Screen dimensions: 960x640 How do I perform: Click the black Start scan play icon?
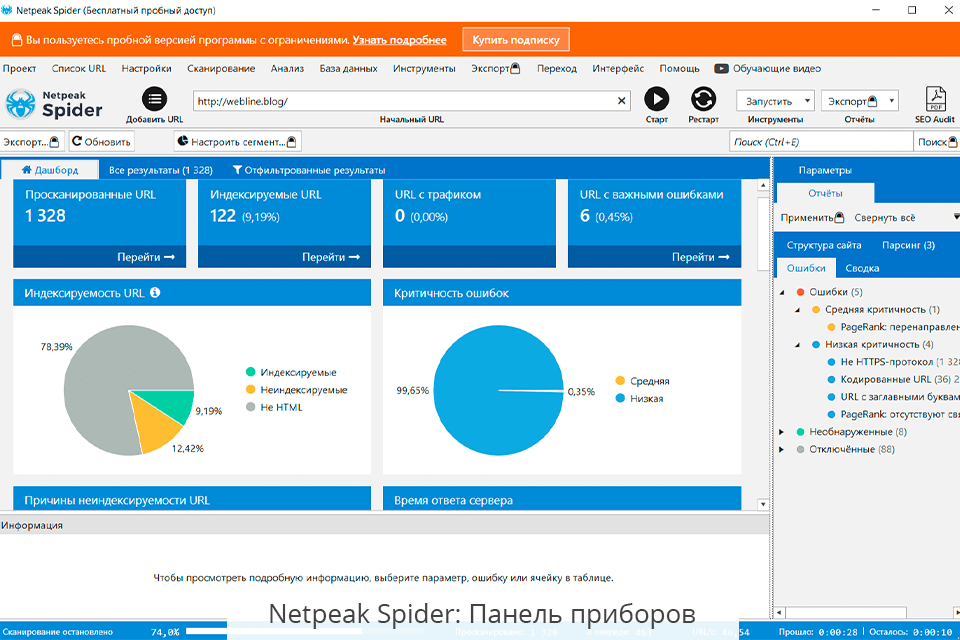tap(657, 100)
